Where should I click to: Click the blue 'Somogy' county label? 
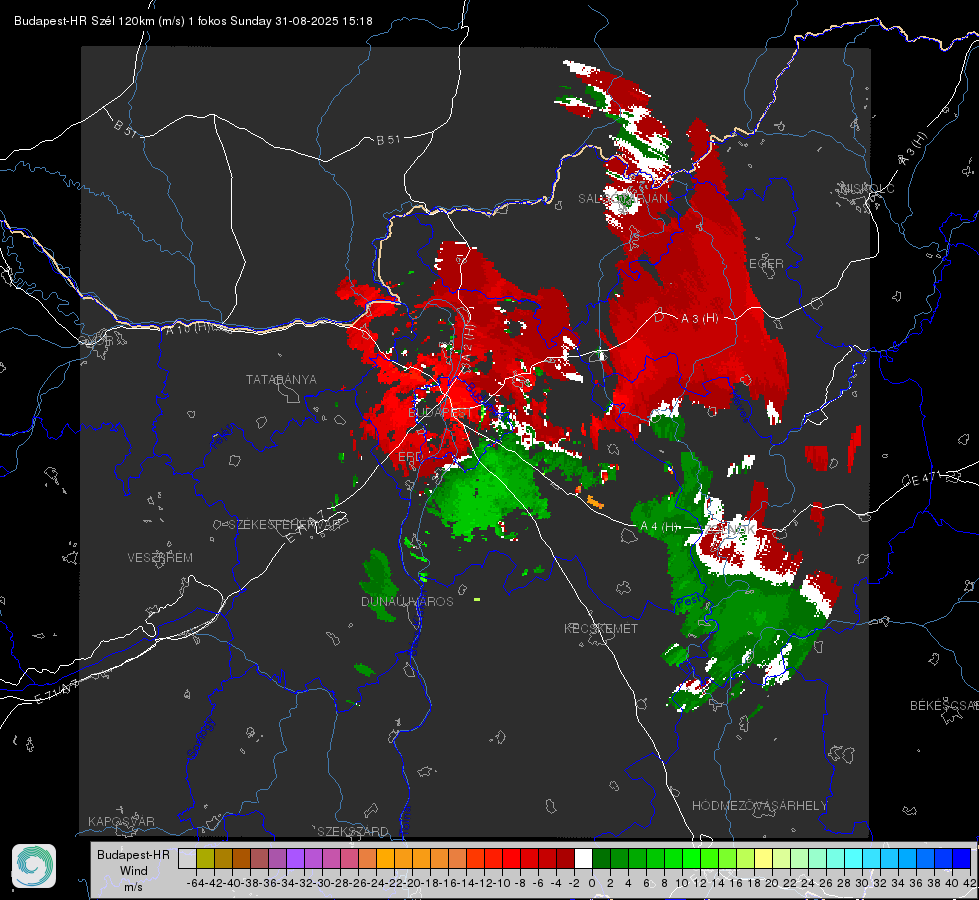201,738
